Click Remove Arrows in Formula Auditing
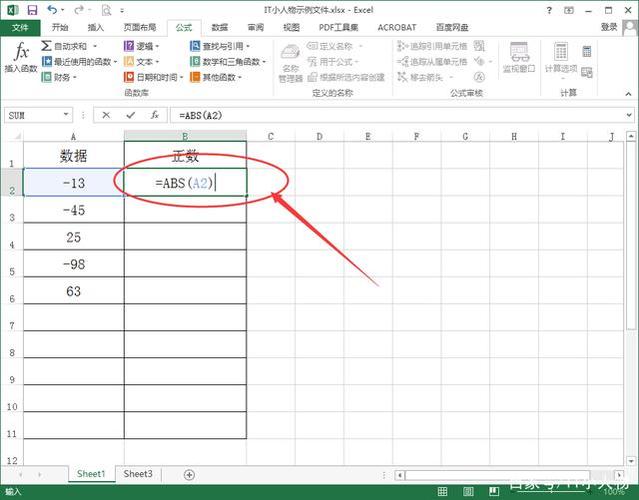This screenshot has width=639, height=500. [x=421, y=77]
